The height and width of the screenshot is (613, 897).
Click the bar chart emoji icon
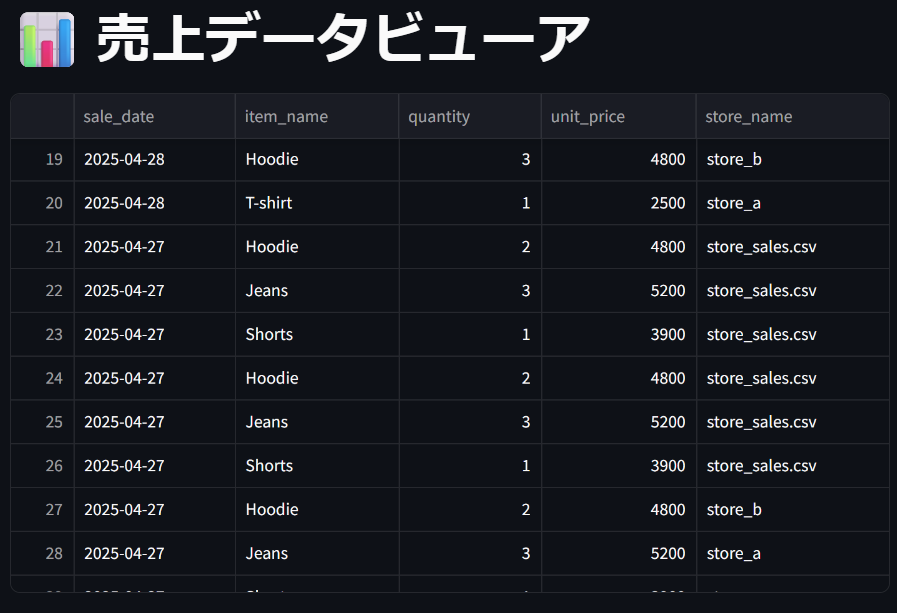click(47, 39)
